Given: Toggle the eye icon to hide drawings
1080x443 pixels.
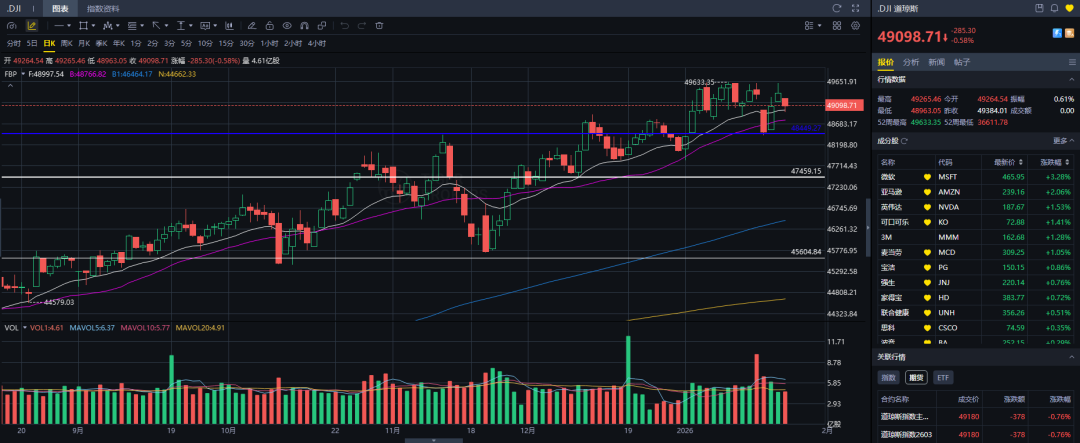Looking at the screenshot, I should (x=287, y=26).
